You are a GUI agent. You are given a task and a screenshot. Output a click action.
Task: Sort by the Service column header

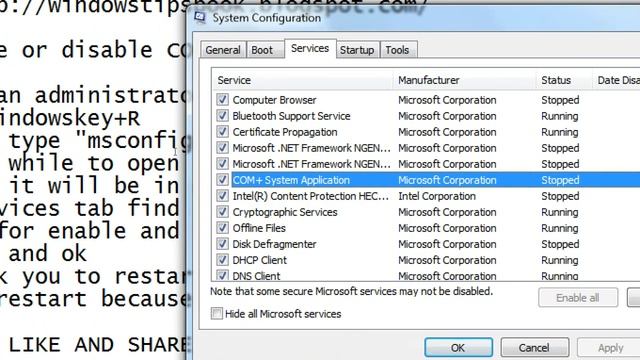click(302, 80)
